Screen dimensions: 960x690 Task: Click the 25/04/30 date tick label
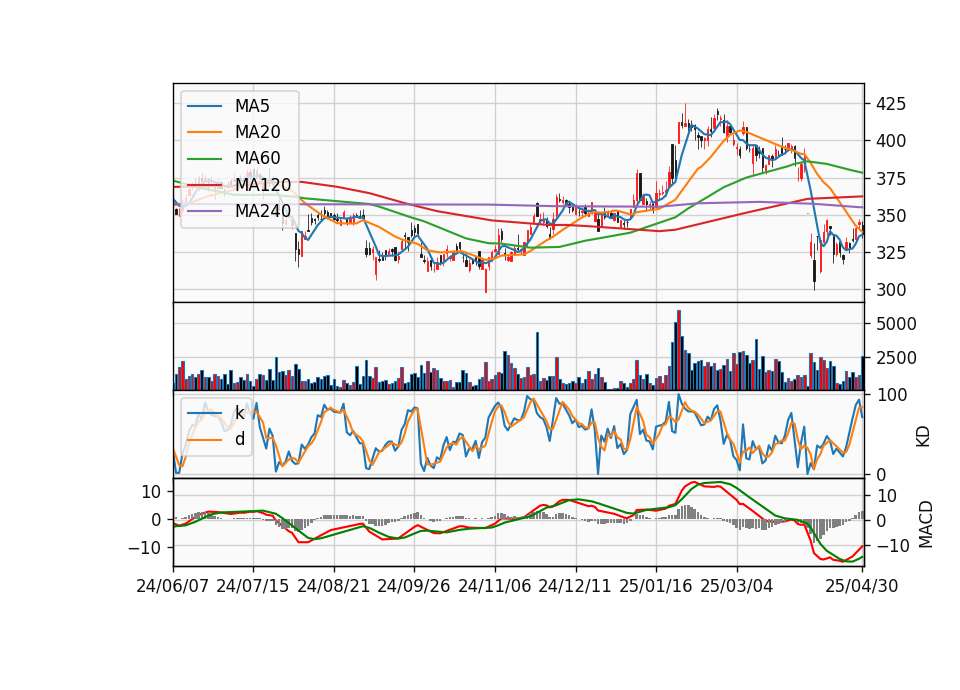pos(862,586)
